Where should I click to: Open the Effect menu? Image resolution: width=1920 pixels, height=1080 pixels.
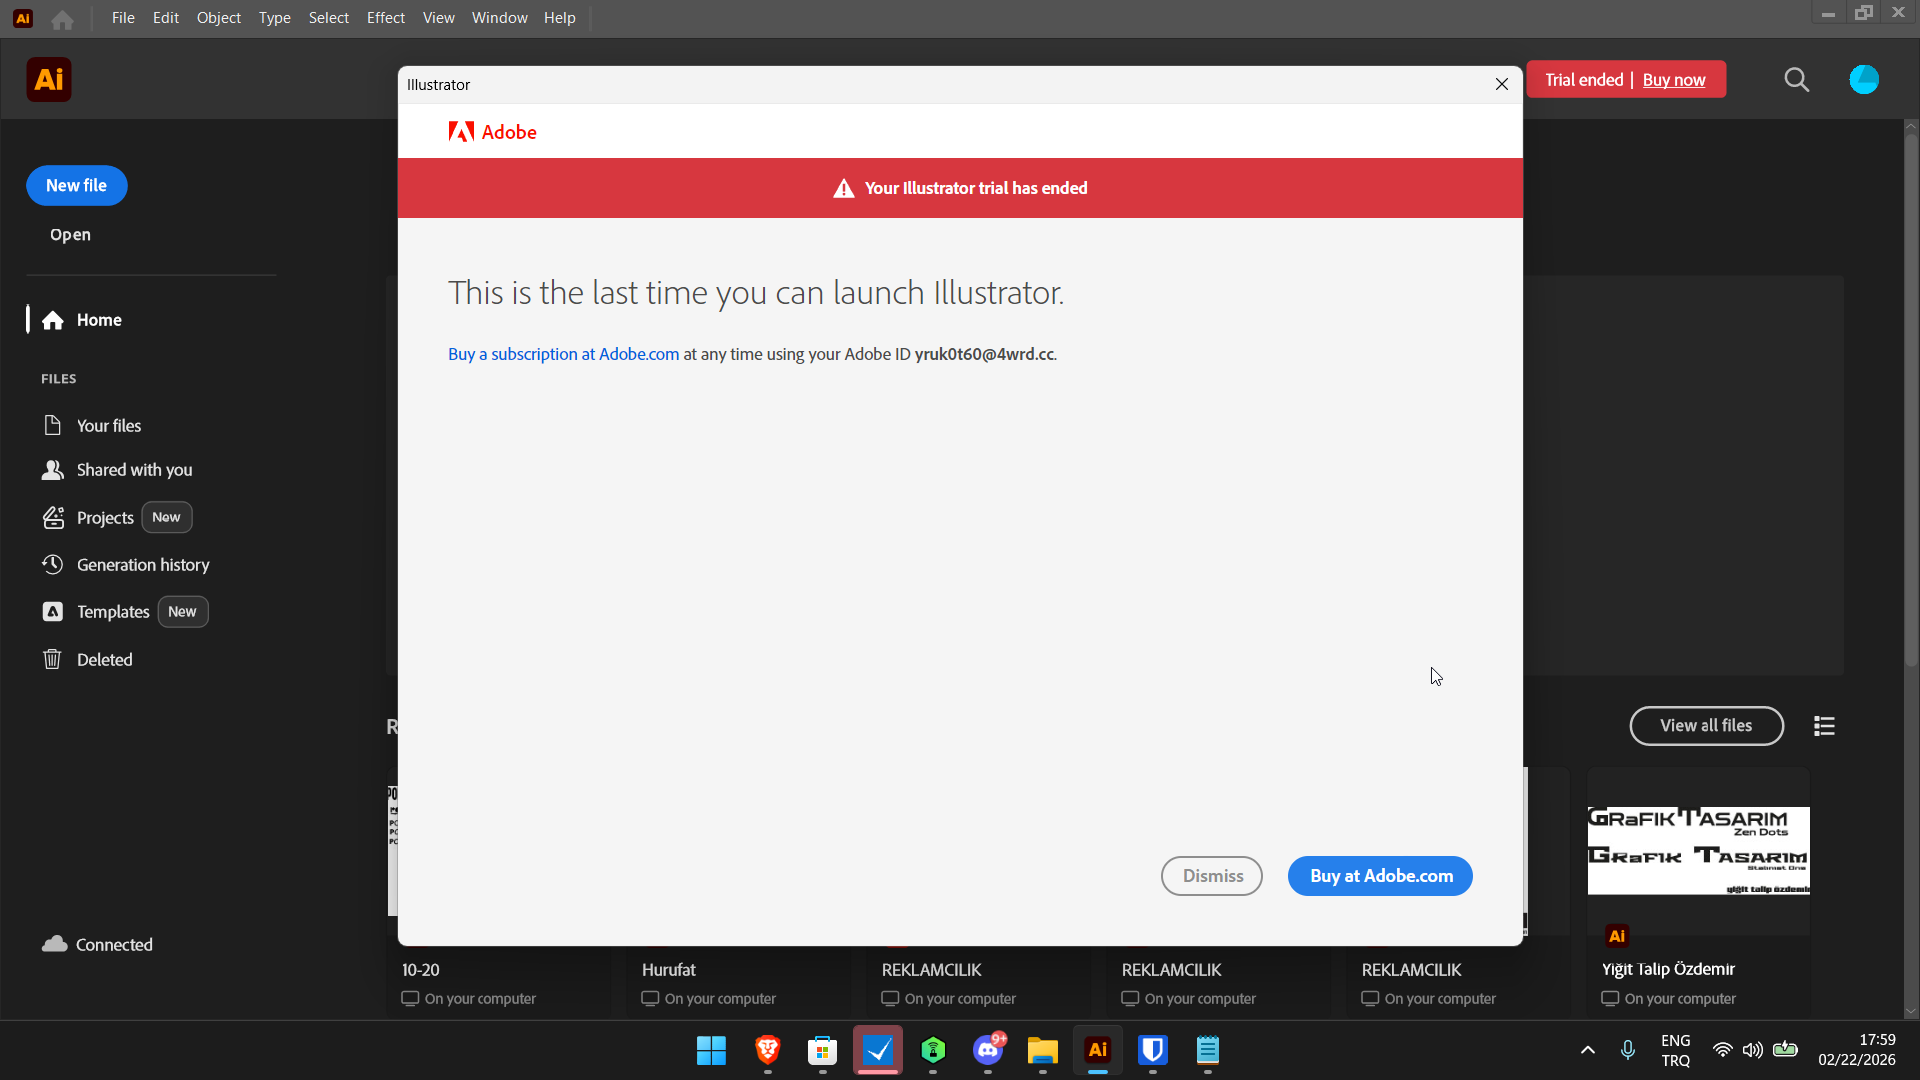(x=386, y=18)
